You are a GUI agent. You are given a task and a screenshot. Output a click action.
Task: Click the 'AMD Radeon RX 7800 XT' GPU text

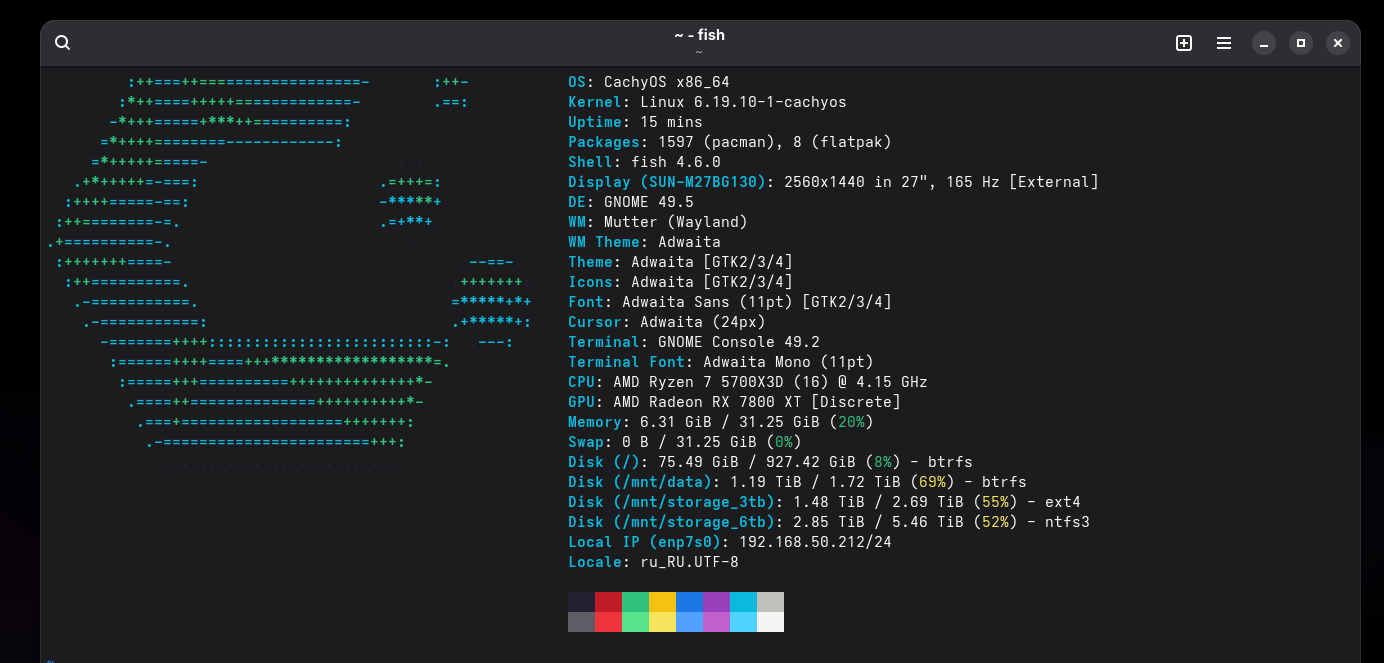pos(707,402)
